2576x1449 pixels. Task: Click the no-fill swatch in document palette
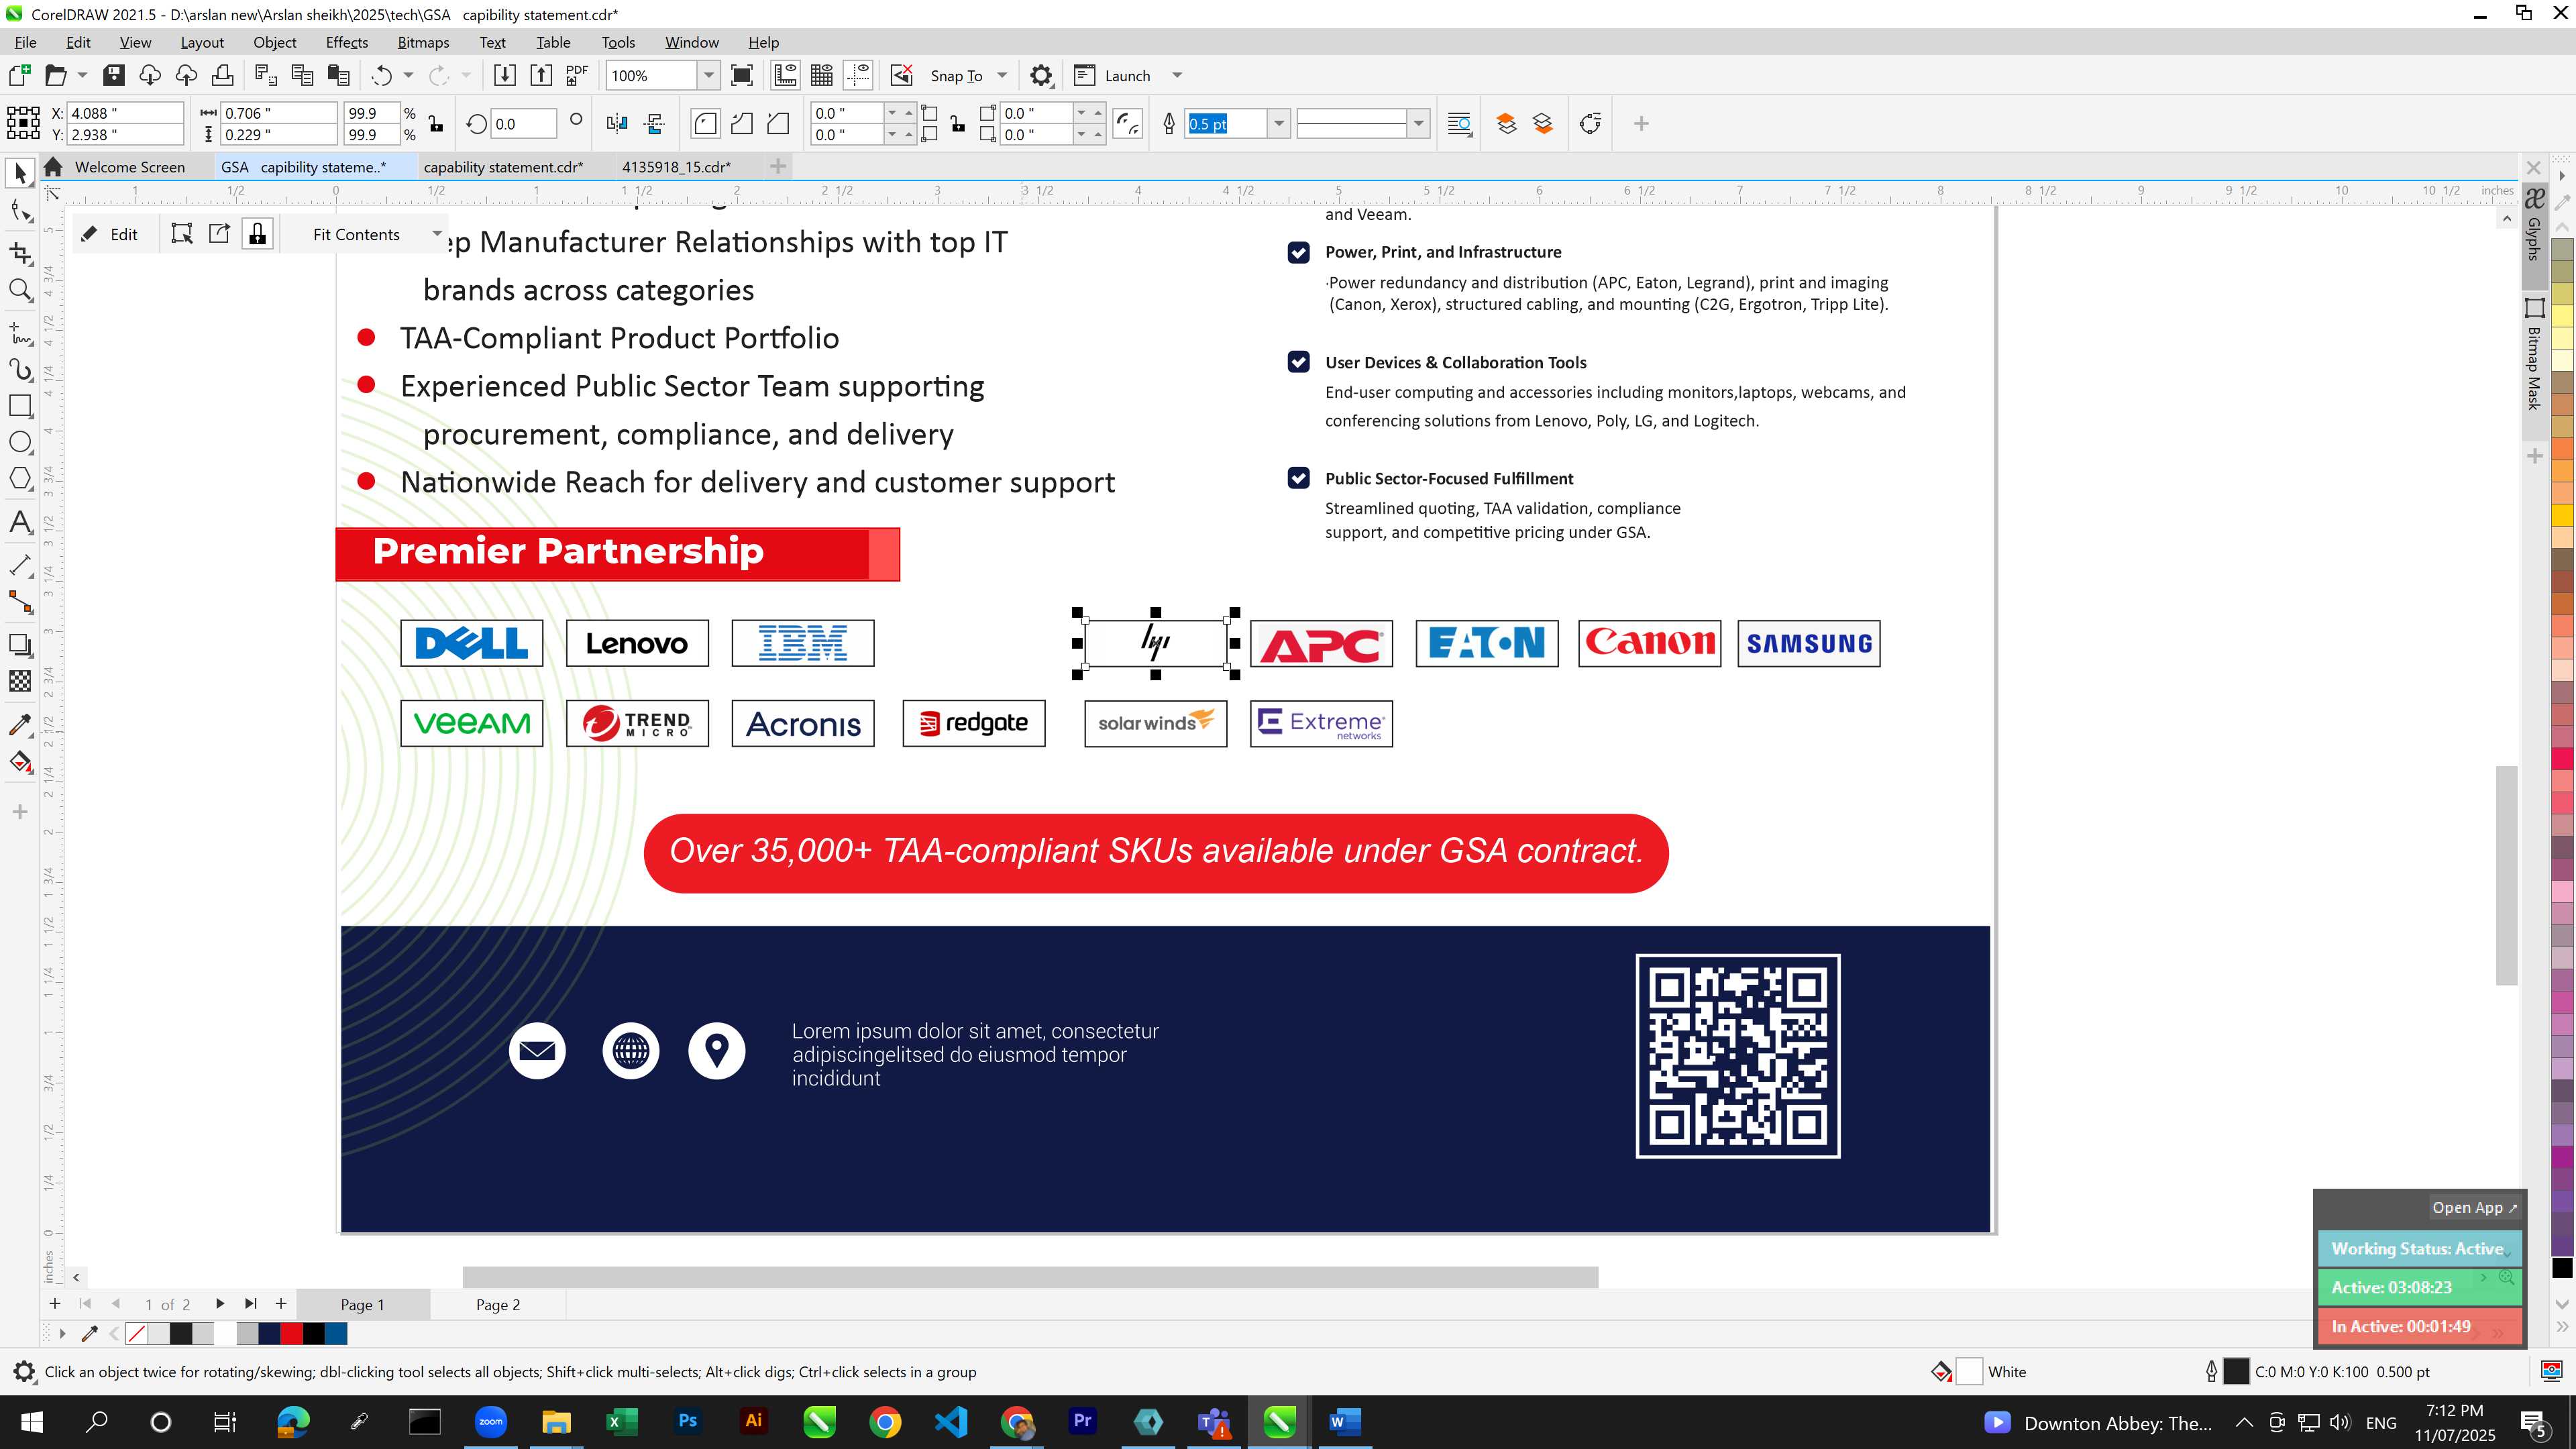[x=137, y=1333]
